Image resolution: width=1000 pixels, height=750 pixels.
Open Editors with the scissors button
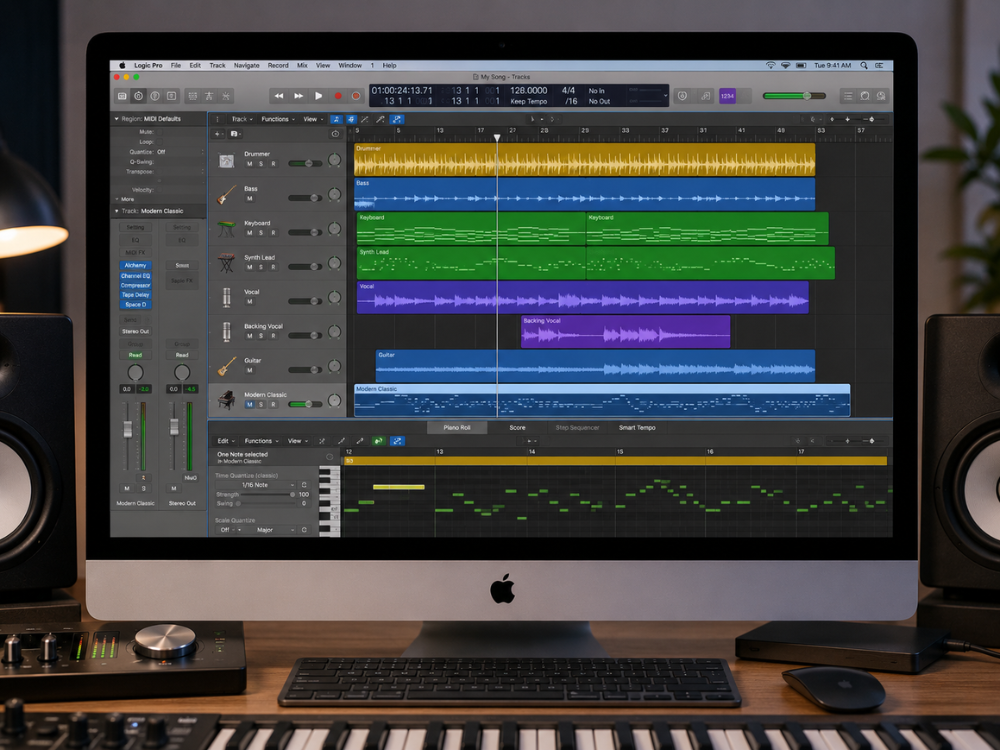click(x=226, y=96)
